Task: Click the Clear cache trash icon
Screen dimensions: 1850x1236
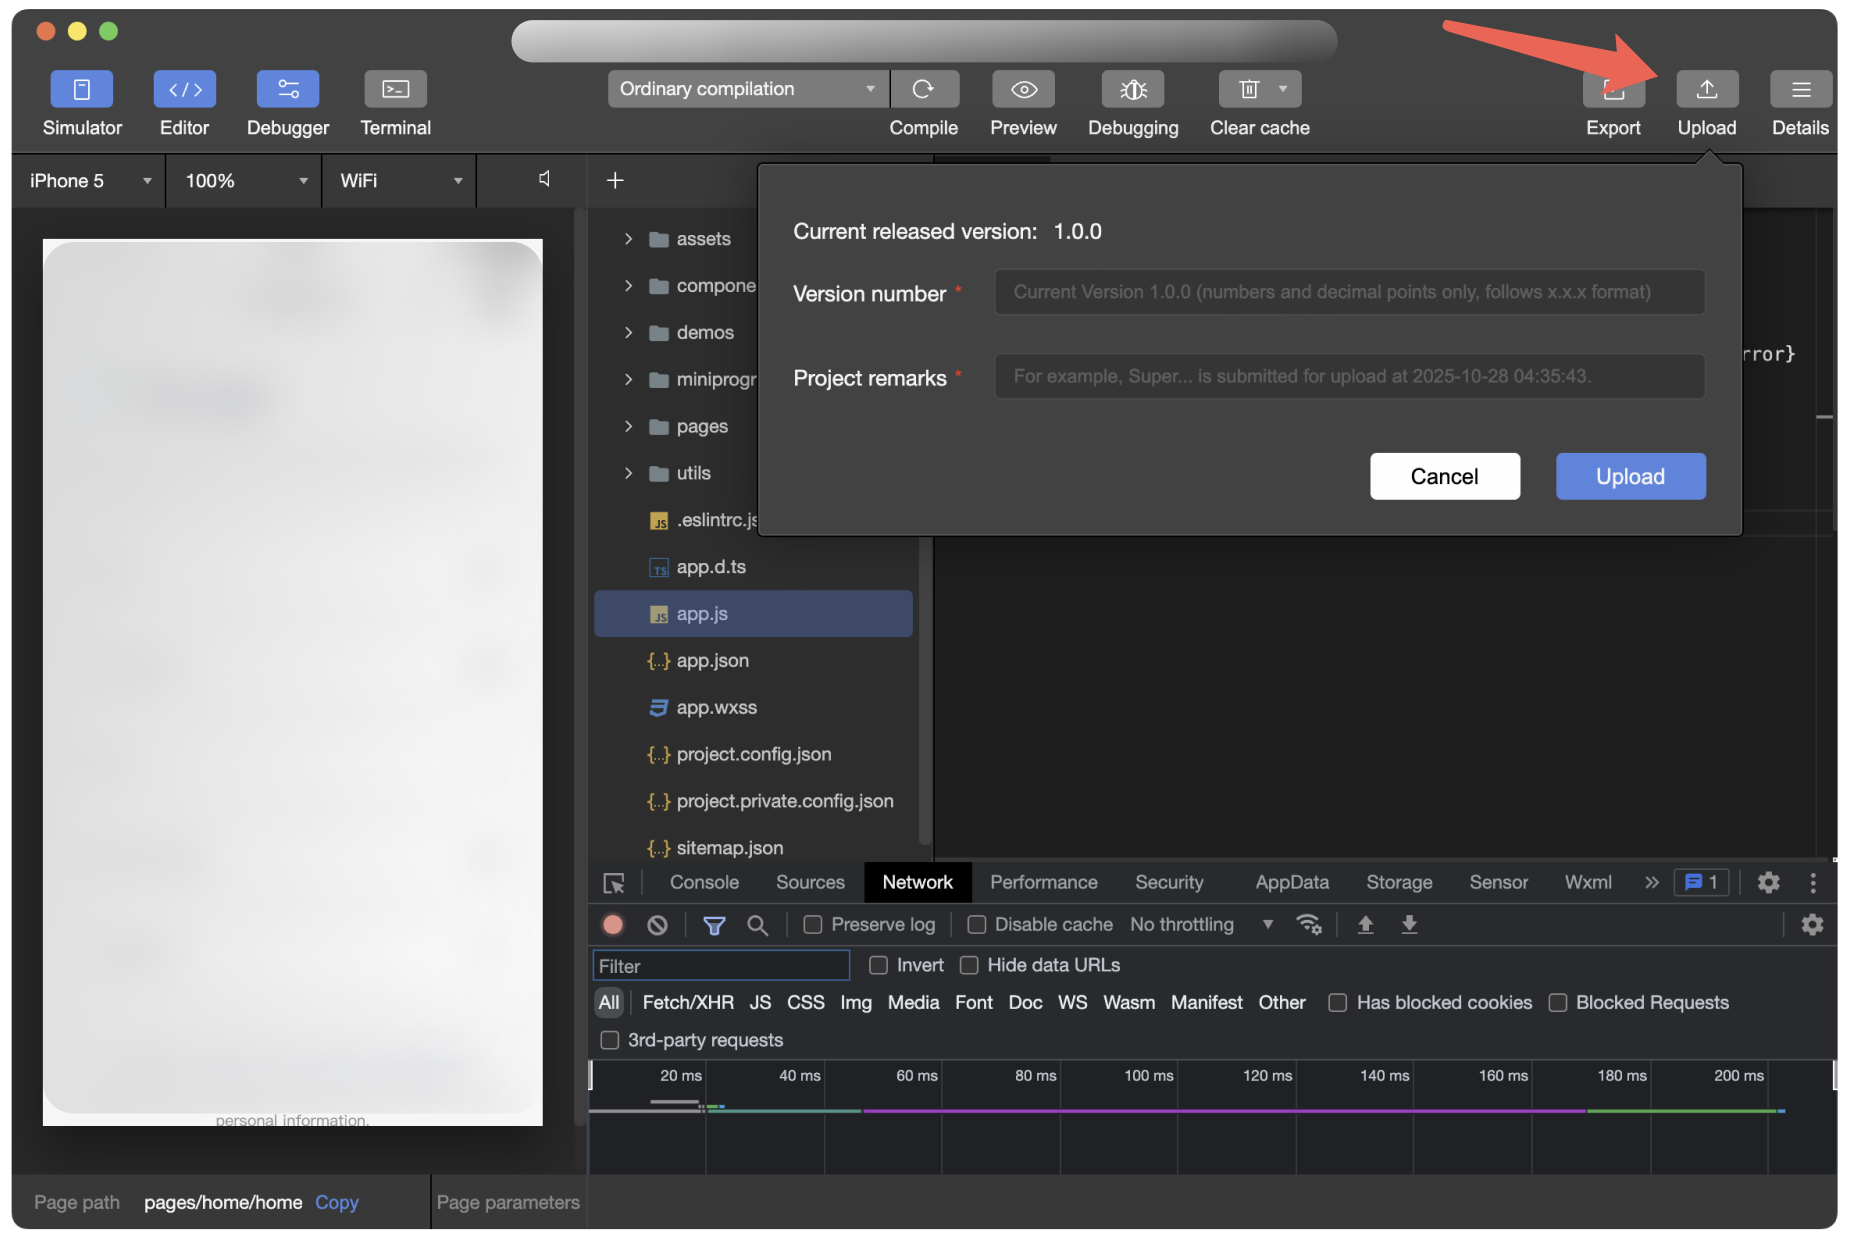Action: pos(1248,89)
